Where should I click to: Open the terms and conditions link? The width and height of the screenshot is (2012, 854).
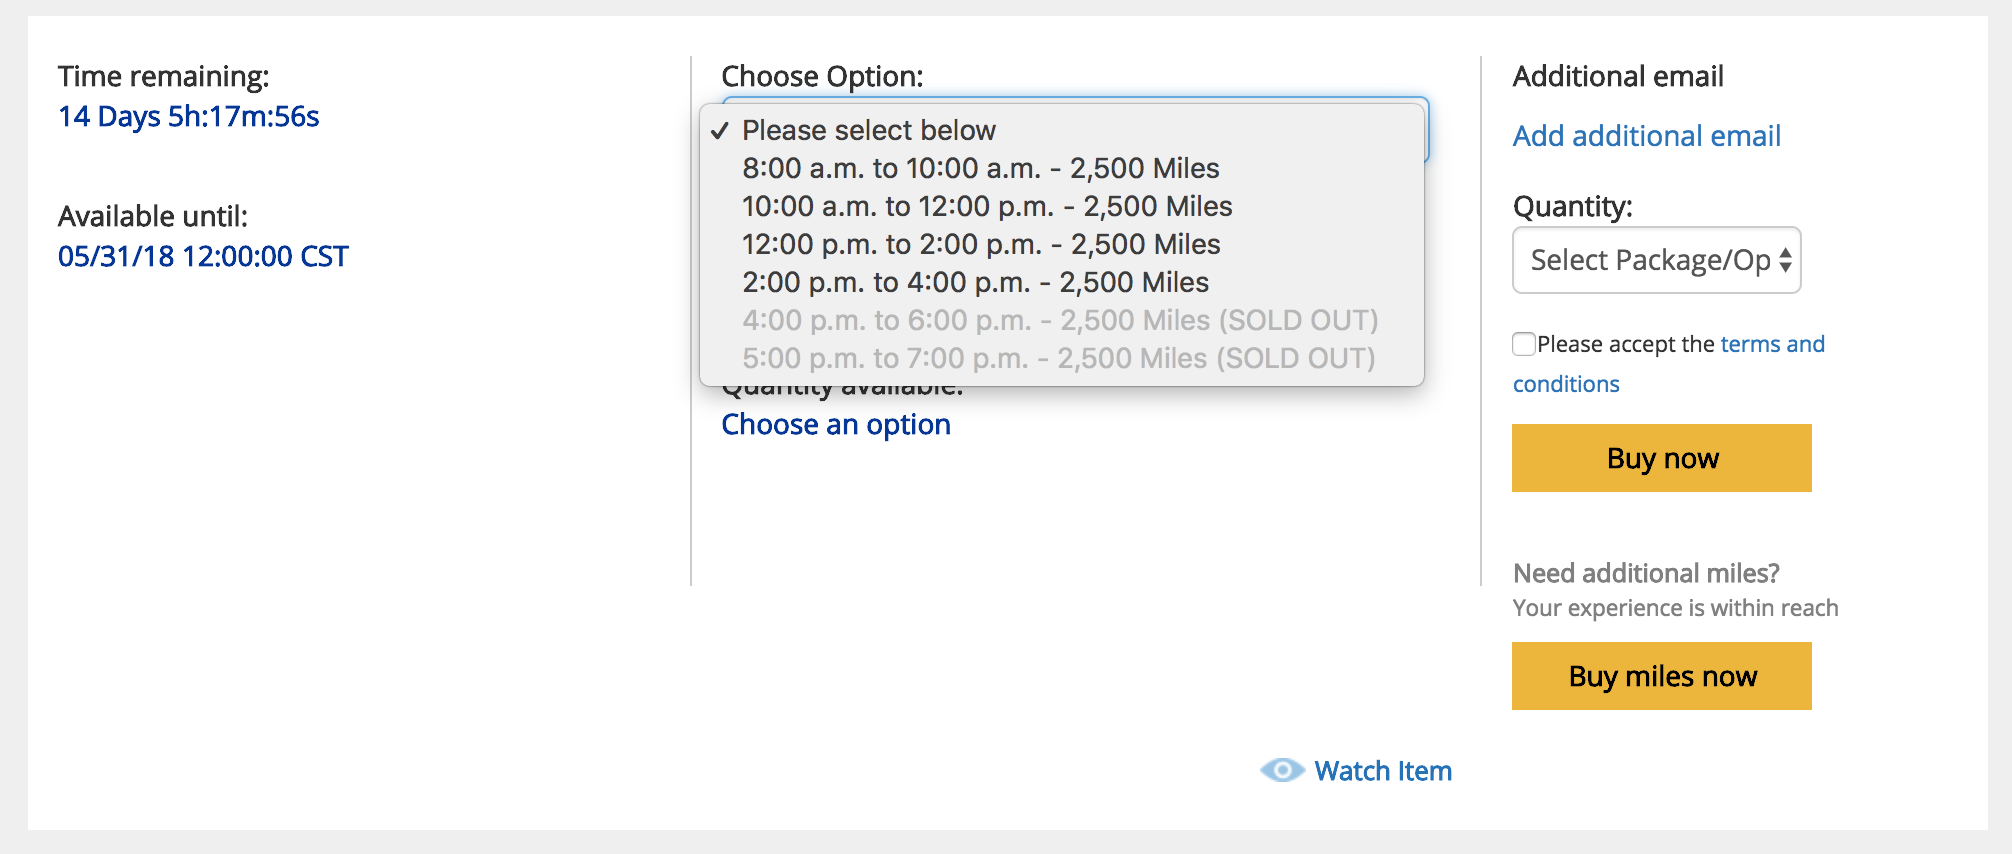tap(1669, 364)
